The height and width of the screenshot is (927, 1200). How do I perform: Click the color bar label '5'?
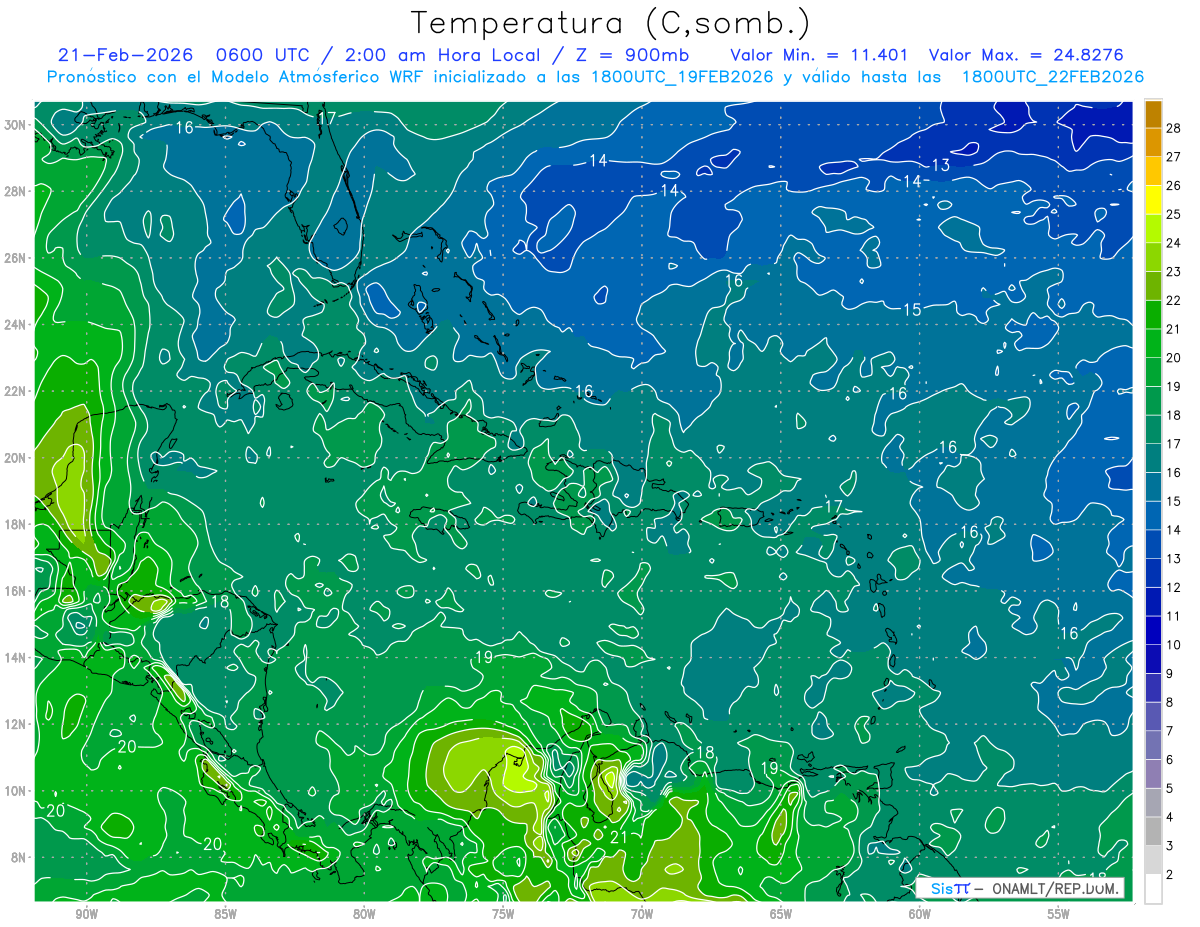tap(1170, 788)
